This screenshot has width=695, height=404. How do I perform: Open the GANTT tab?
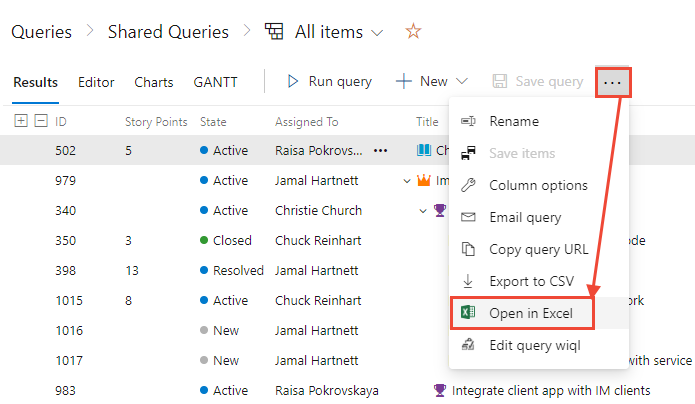click(x=215, y=82)
